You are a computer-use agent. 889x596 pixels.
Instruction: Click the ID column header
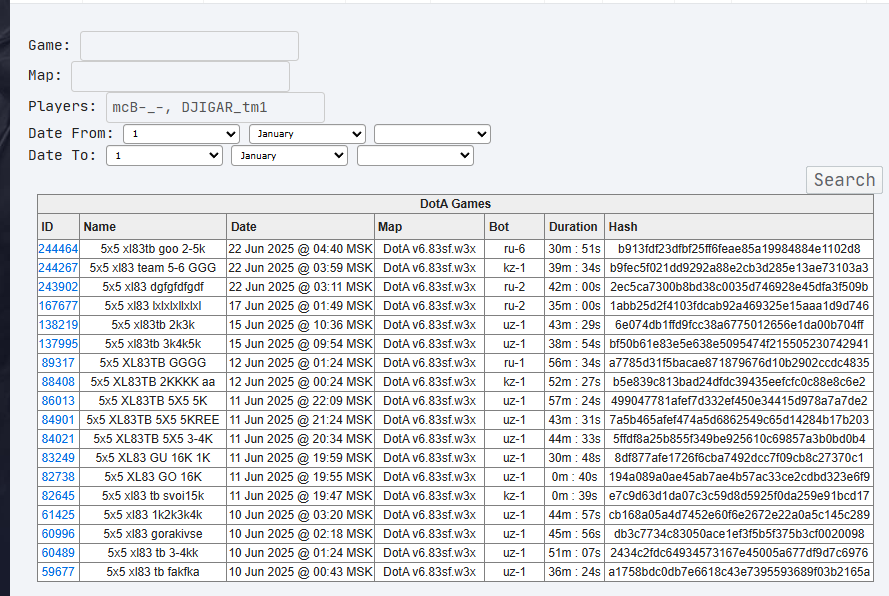click(58, 227)
